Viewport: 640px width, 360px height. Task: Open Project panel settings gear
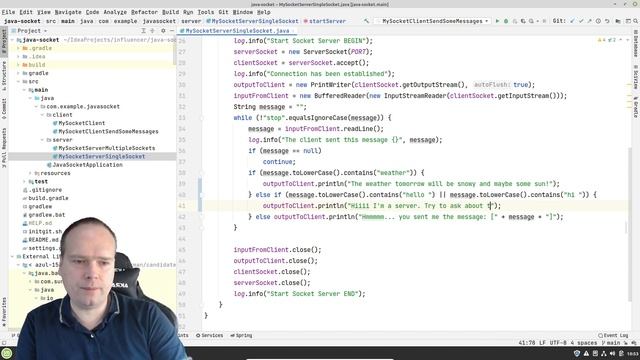[x=163, y=31]
